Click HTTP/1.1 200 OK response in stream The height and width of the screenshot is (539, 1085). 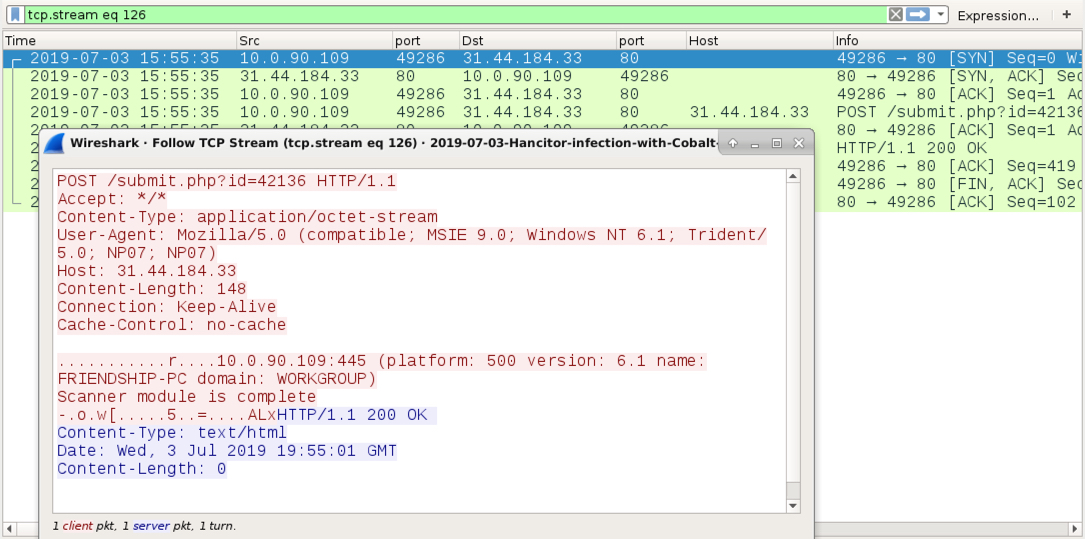point(352,415)
